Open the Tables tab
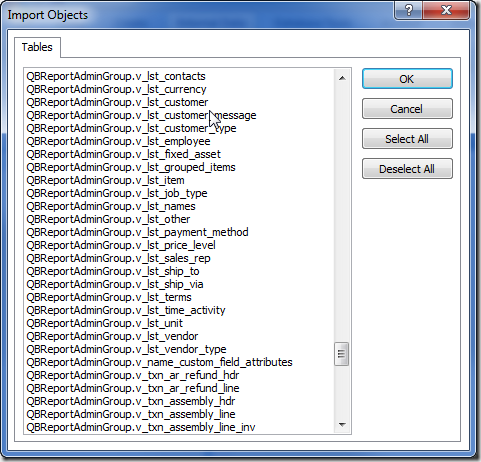The width and height of the screenshot is (481, 462). point(37,47)
